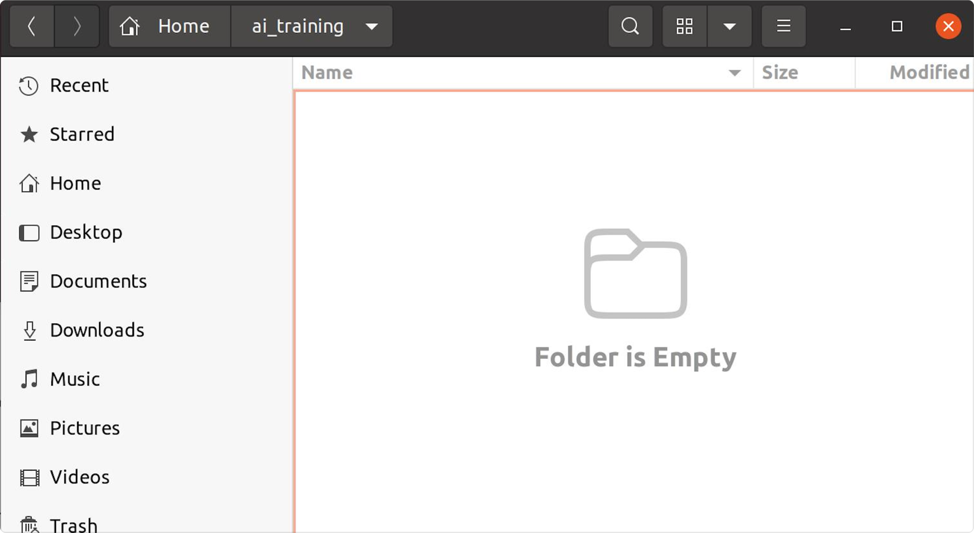Open the view options dropdown arrow

(730, 27)
